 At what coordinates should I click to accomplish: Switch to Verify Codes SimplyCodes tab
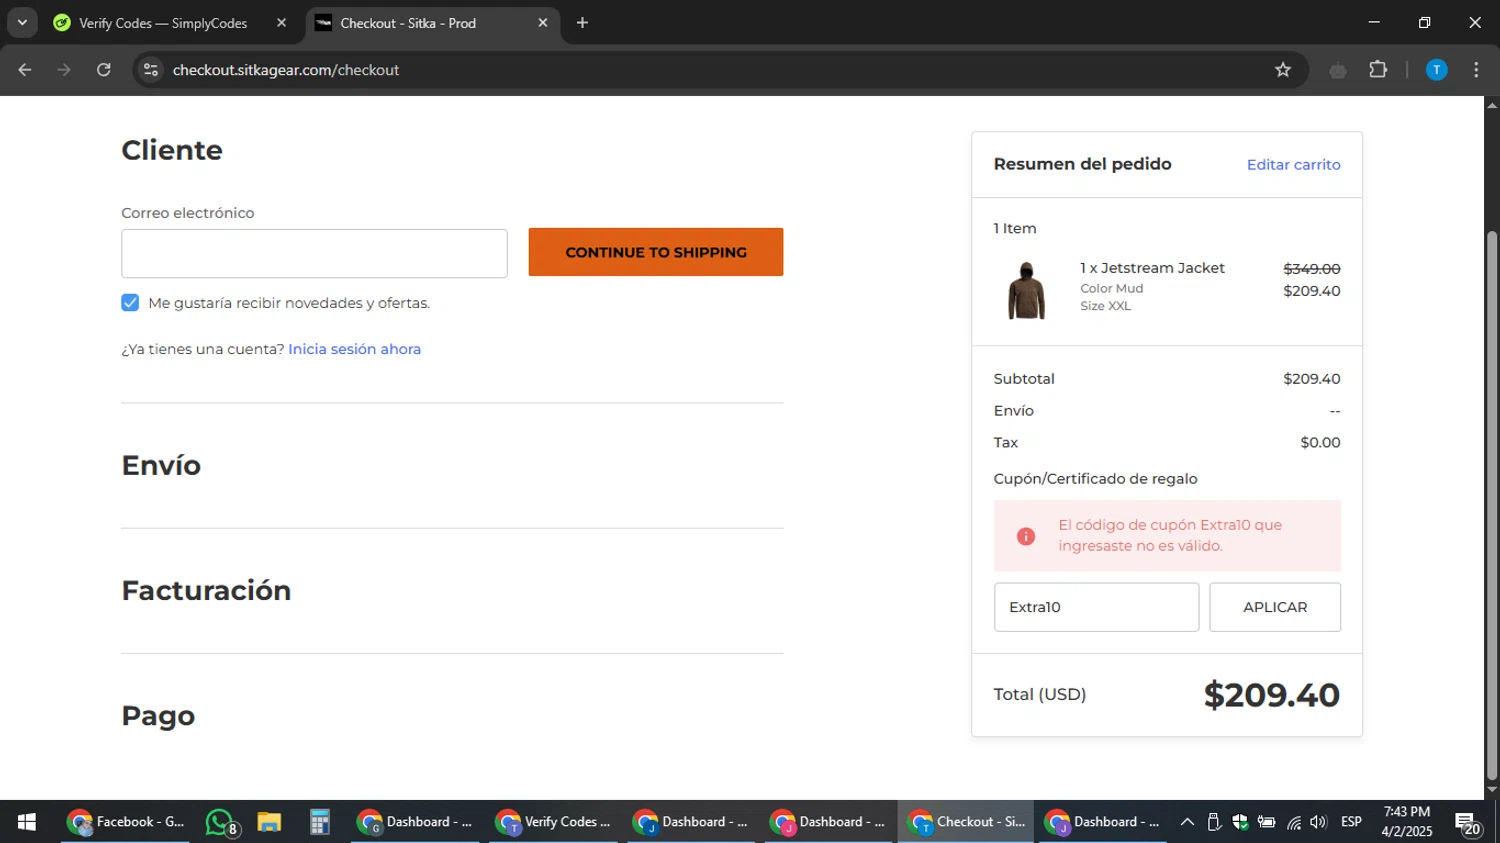point(163,23)
